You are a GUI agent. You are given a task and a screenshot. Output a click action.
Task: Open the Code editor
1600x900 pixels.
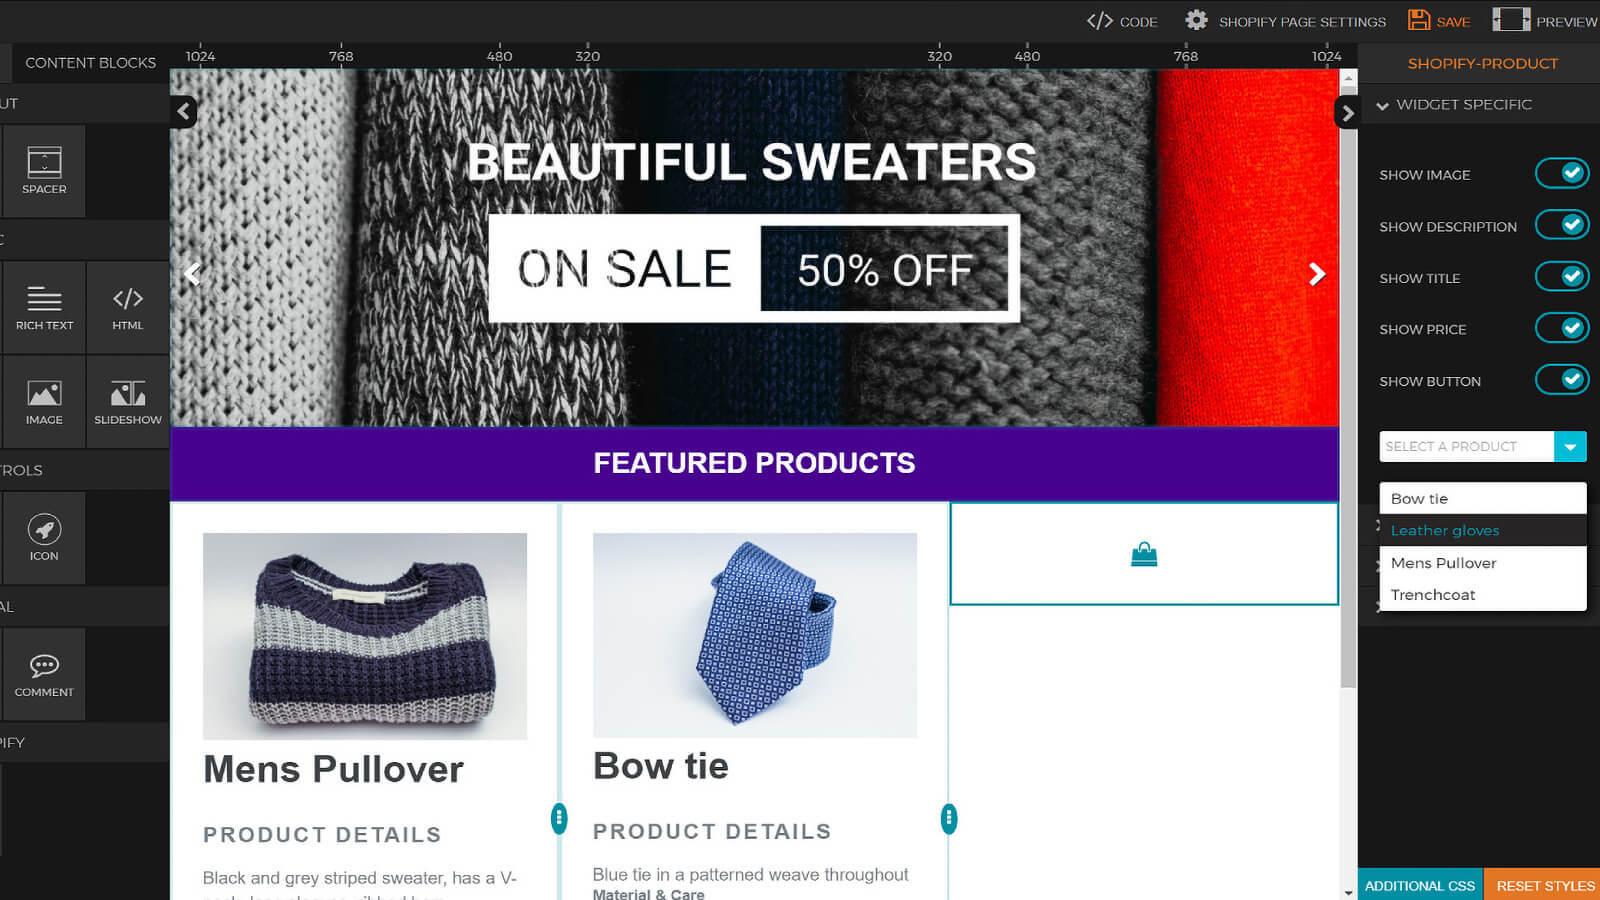(x=1121, y=20)
